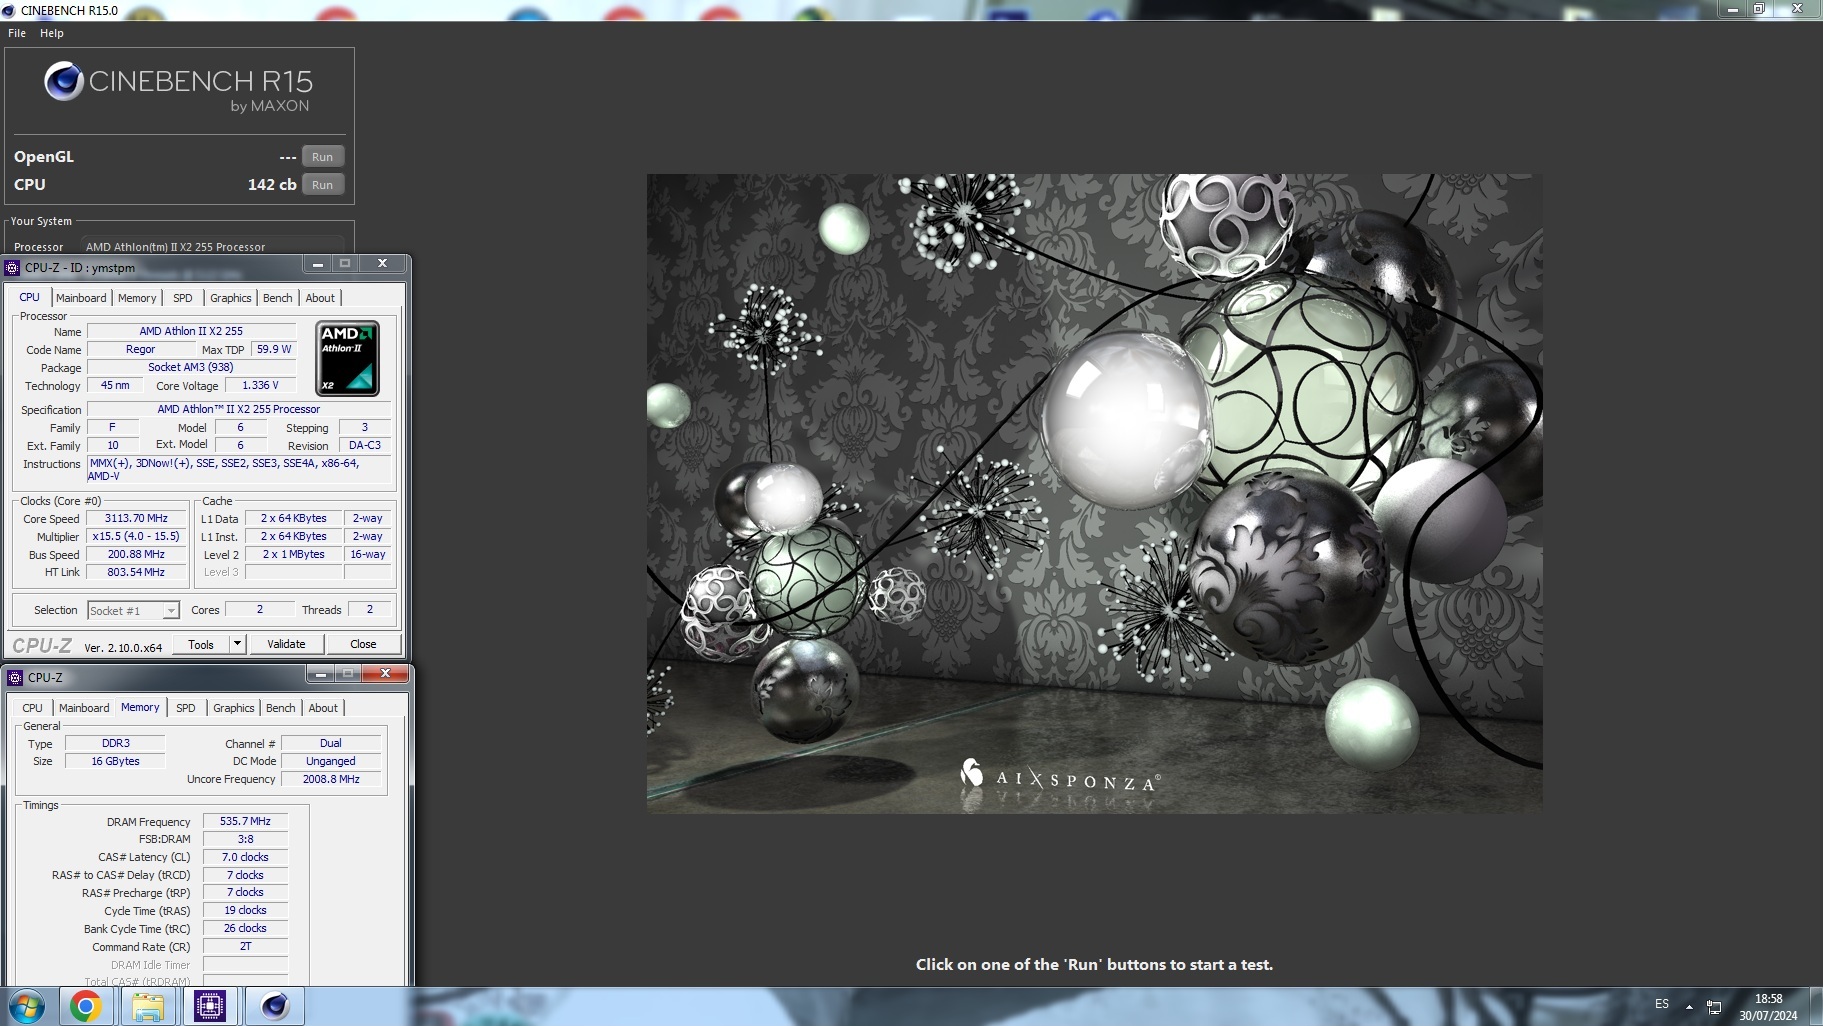The image size is (1823, 1026).
Task: Run the OpenGL benchmark test
Action: 322,157
